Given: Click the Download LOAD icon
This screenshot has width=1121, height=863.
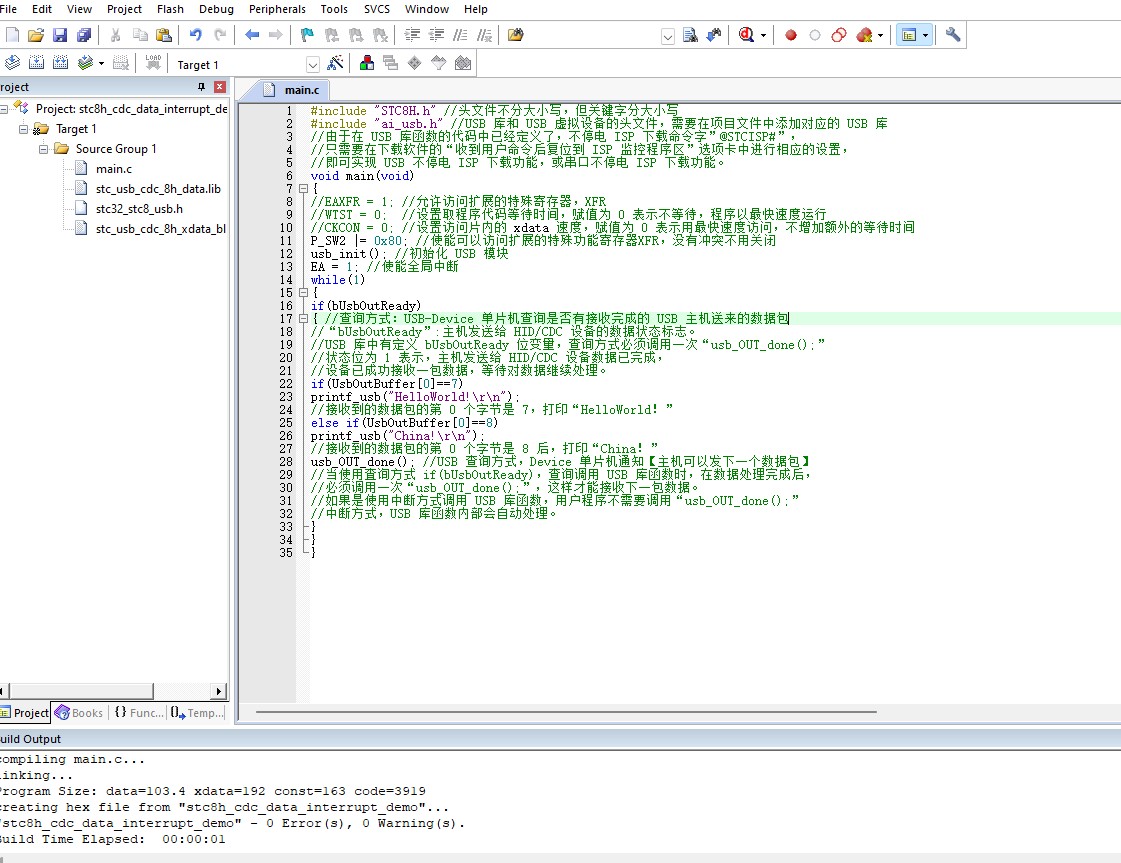Looking at the screenshot, I should pyautogui.click(x=153, y=63).
